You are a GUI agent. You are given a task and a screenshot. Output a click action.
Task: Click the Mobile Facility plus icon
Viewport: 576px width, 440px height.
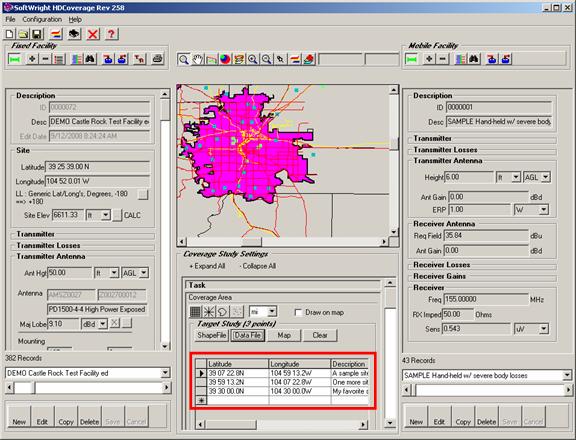click(x=429, y=59)
